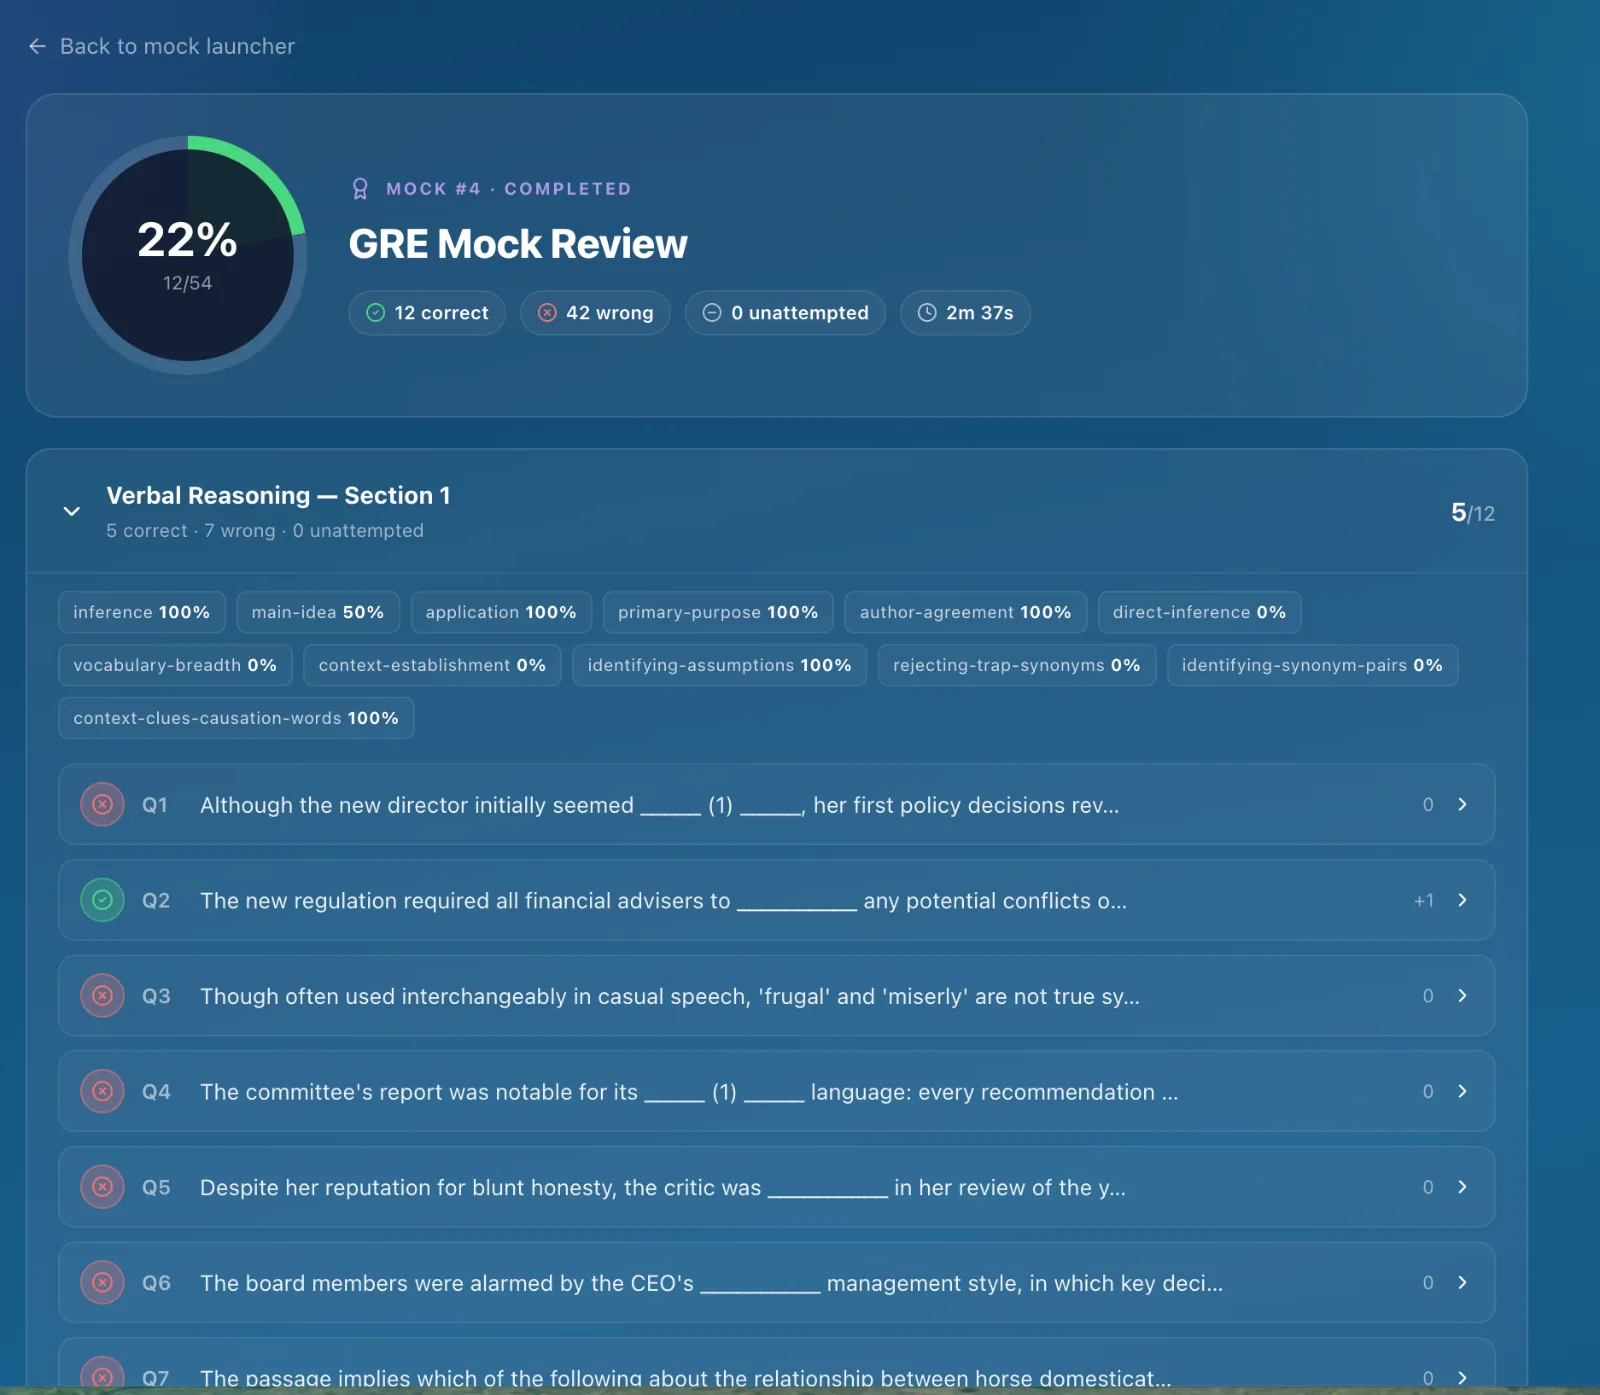1600x1395 pixels.
Task: Select the inference 100% tag
Action: 142,612
